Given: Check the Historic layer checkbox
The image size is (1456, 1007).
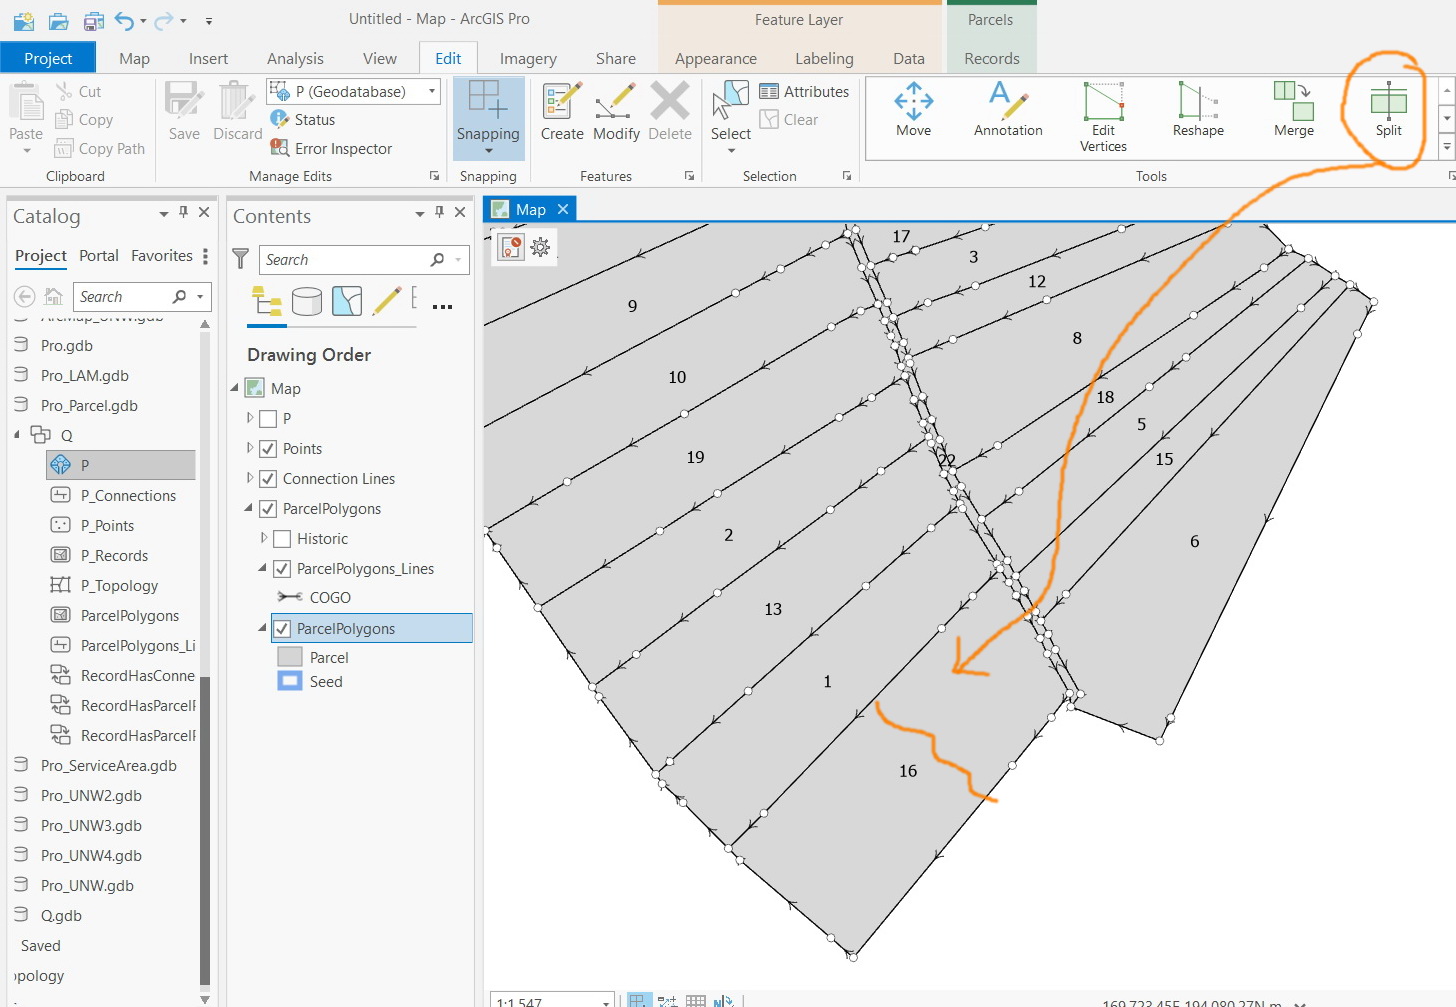Looking at the screenshot, I should click(x=282, y=538).
